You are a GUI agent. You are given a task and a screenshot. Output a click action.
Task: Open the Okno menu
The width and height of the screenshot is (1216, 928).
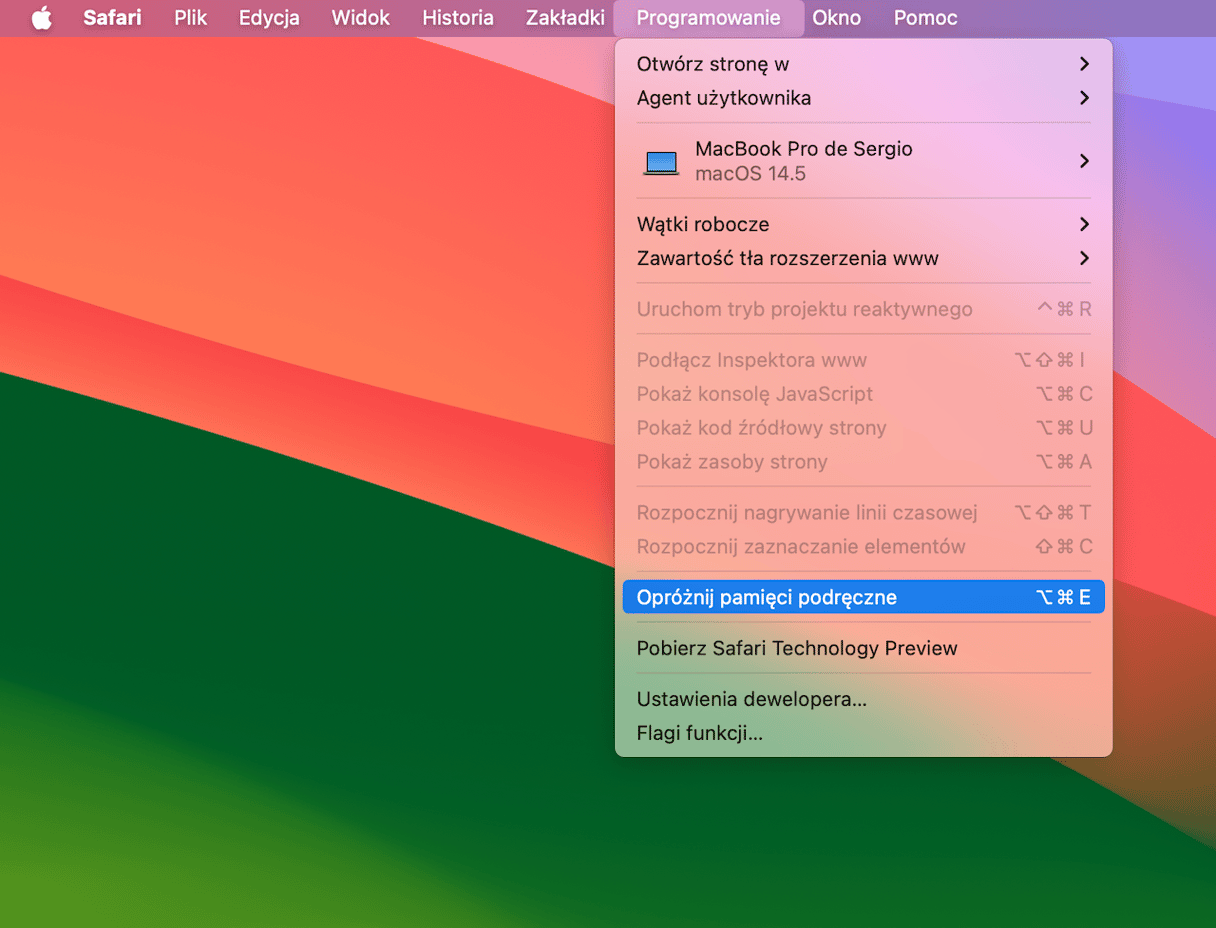pos(836,18)
